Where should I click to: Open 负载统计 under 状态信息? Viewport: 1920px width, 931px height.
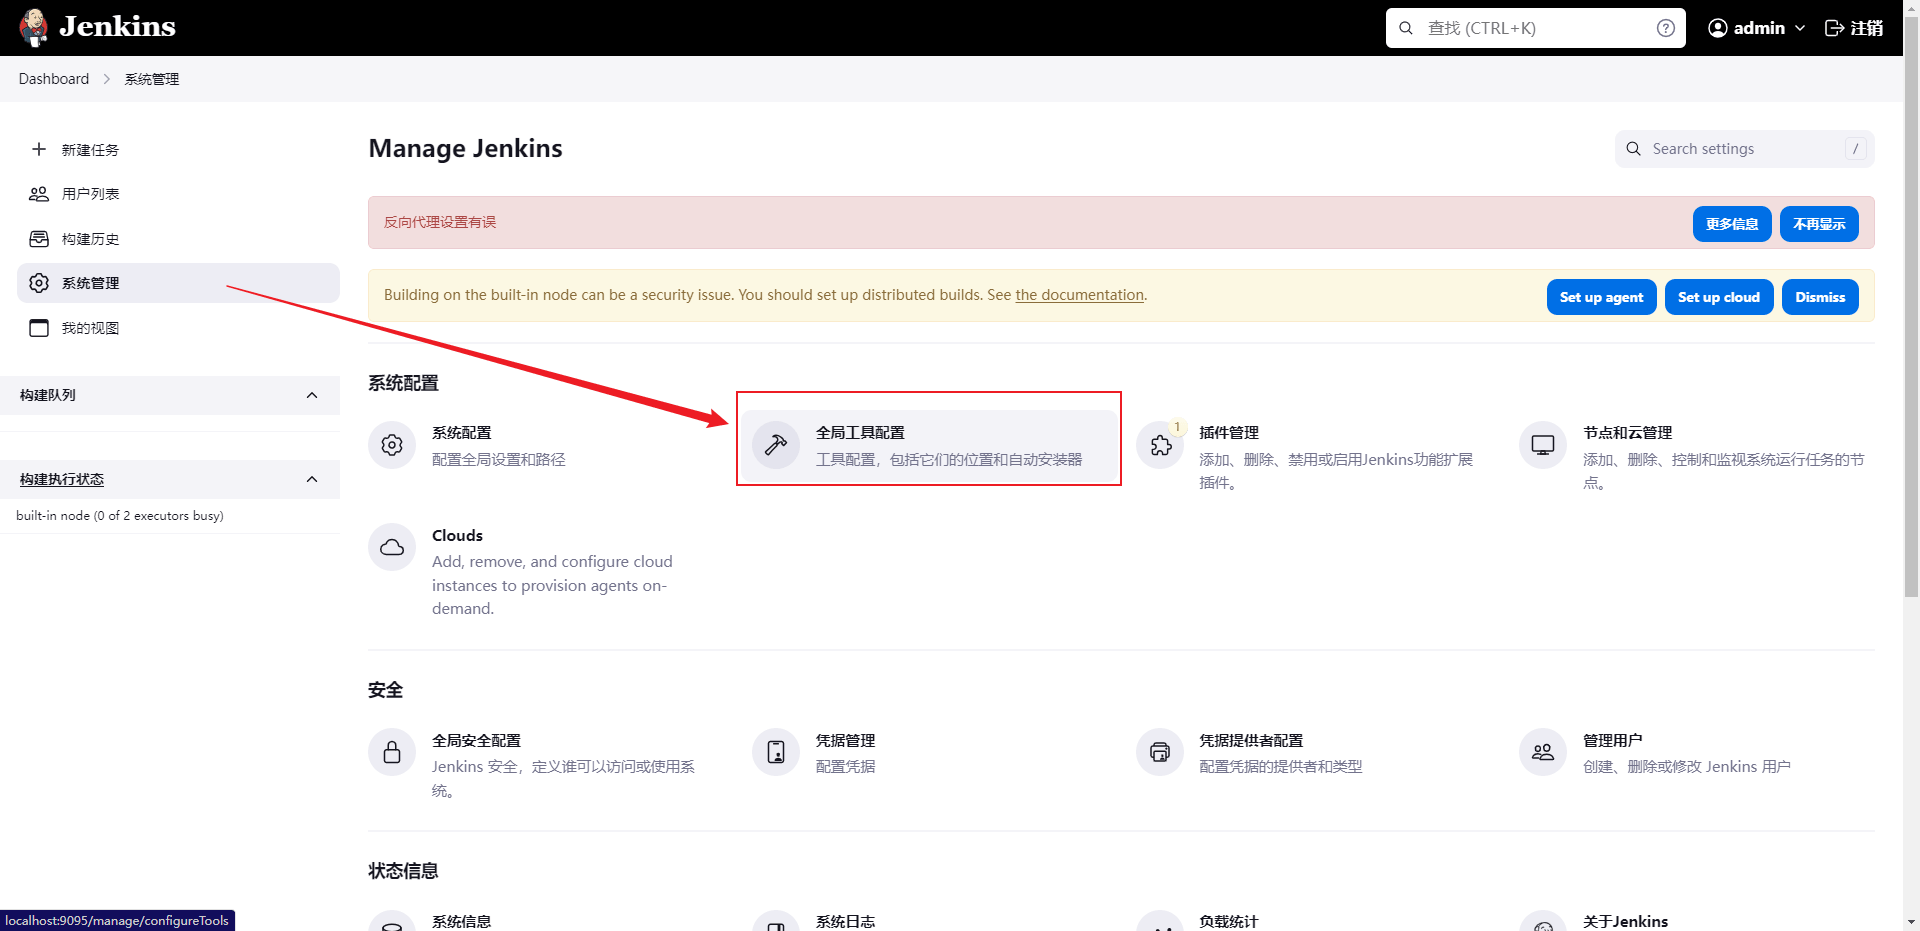[1229, 921]
